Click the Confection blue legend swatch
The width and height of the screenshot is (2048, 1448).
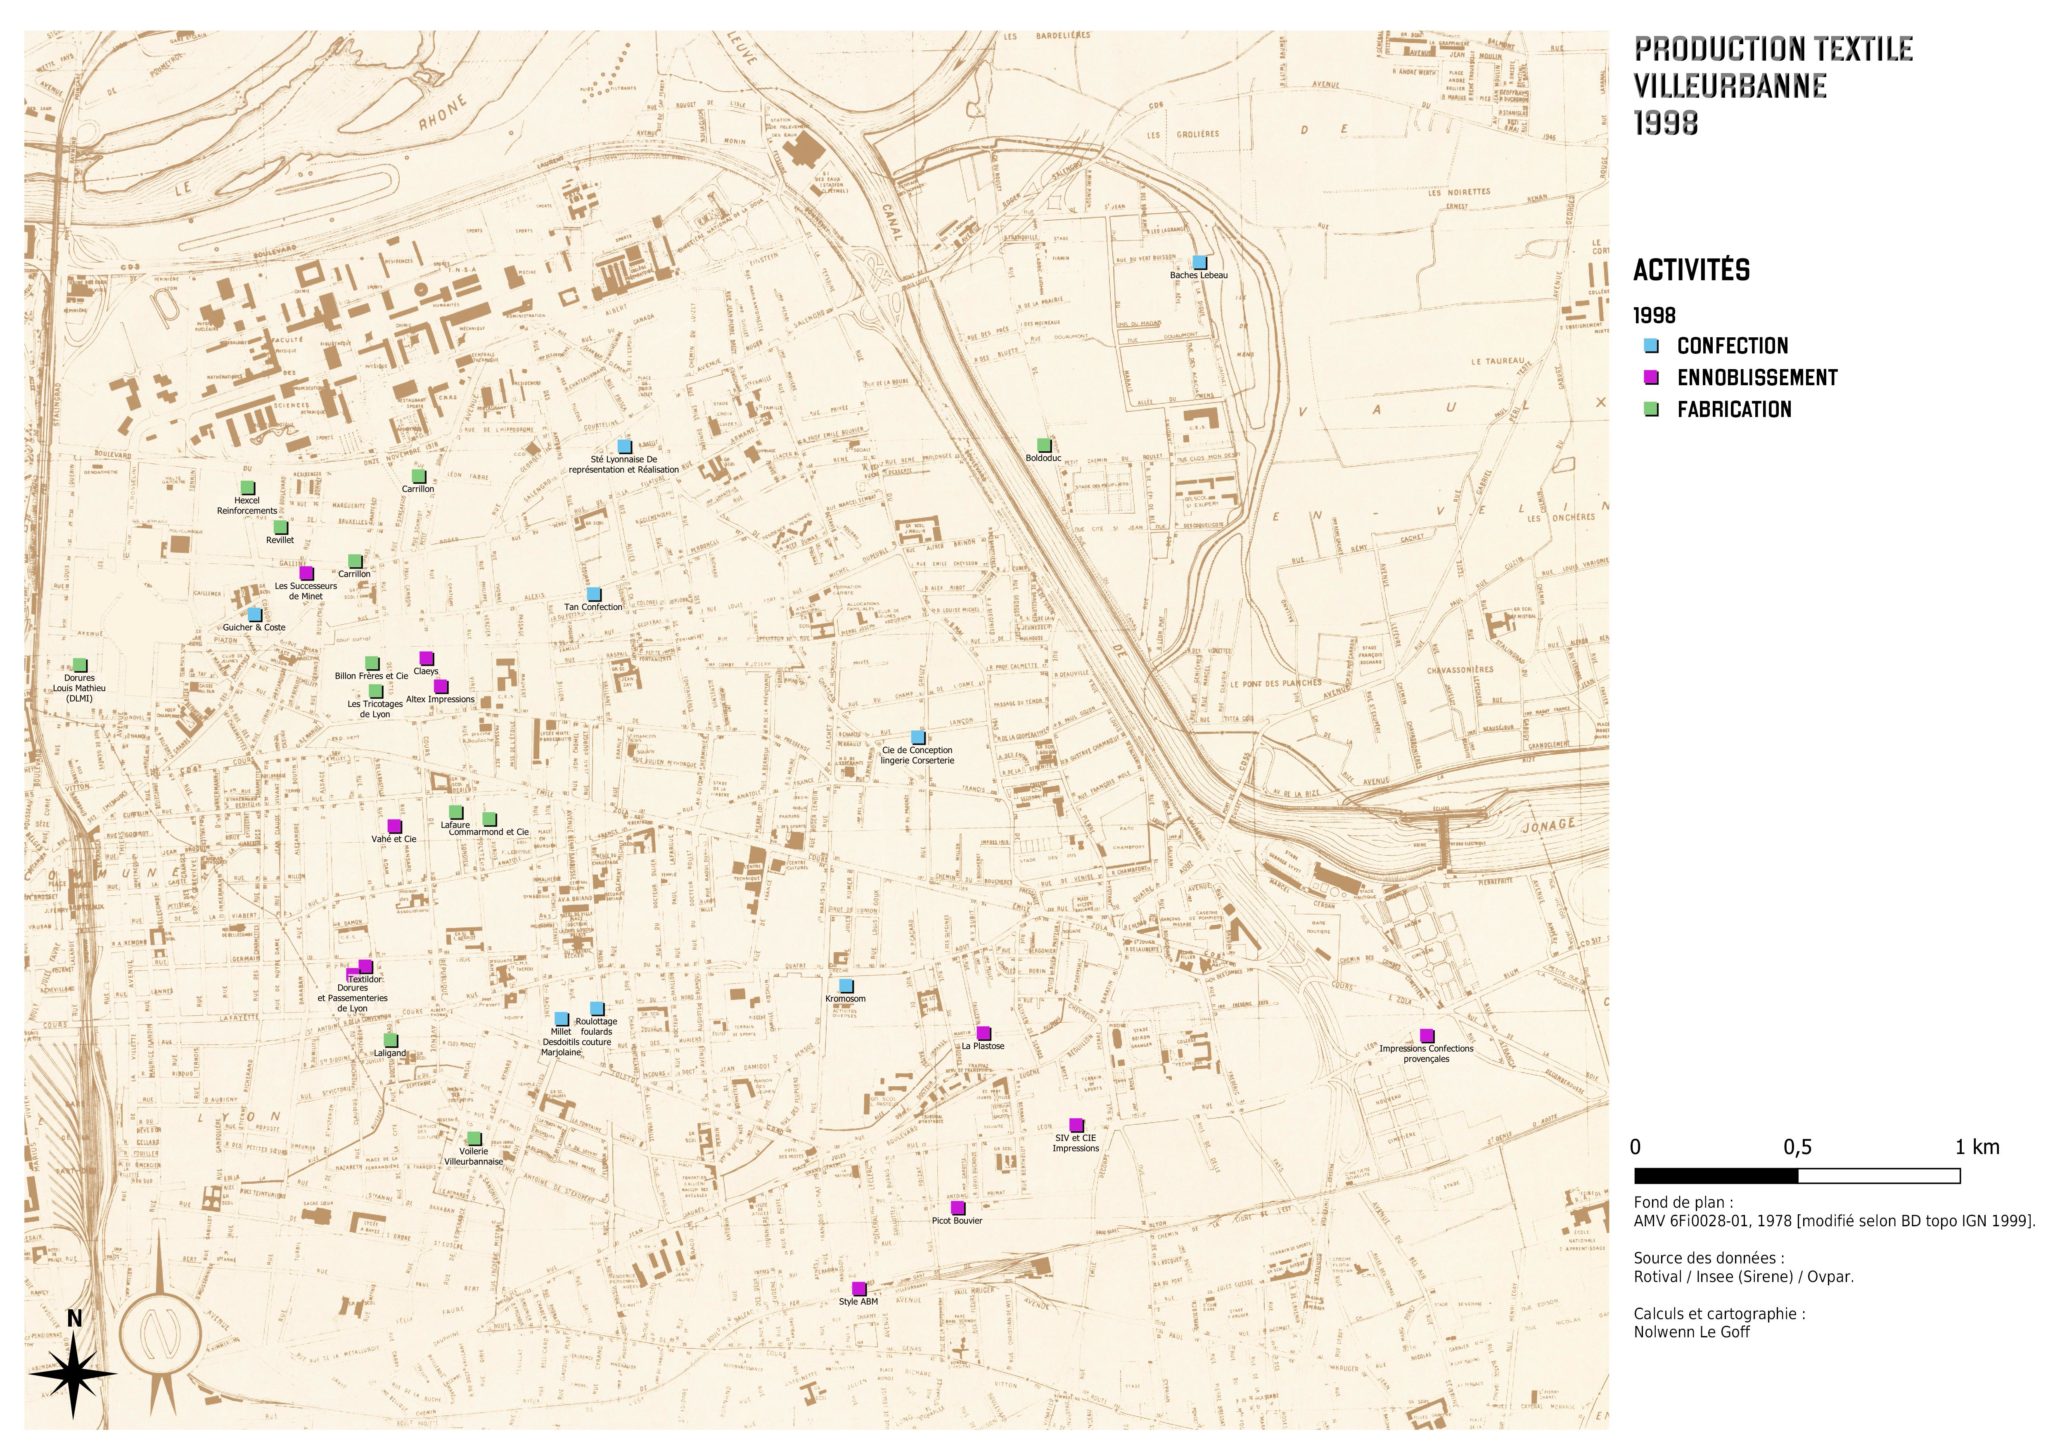point(1651,346)
